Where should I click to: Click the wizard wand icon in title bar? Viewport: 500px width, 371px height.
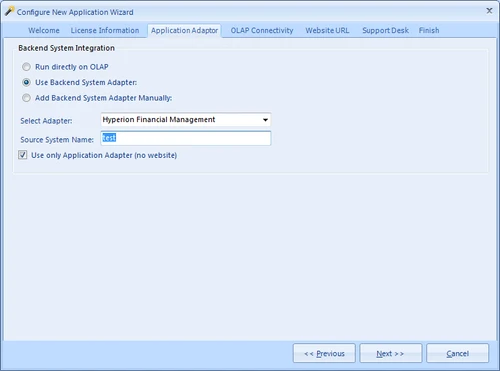pyautogui.click(x=10, y=11)
